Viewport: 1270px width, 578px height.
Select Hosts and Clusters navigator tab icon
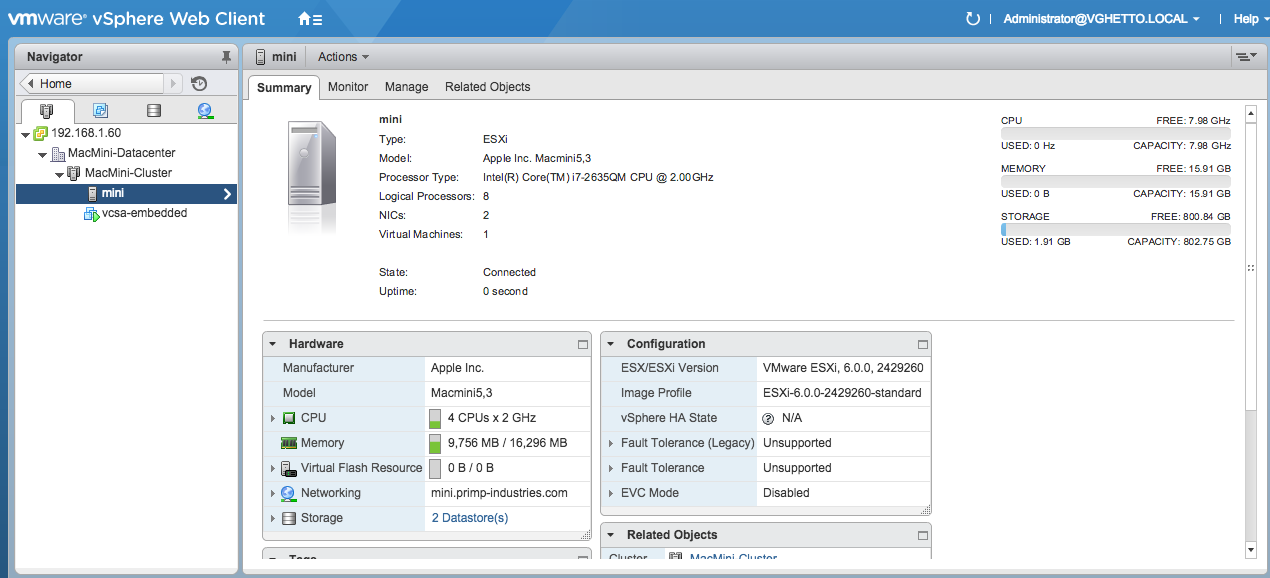coord(47,111)
